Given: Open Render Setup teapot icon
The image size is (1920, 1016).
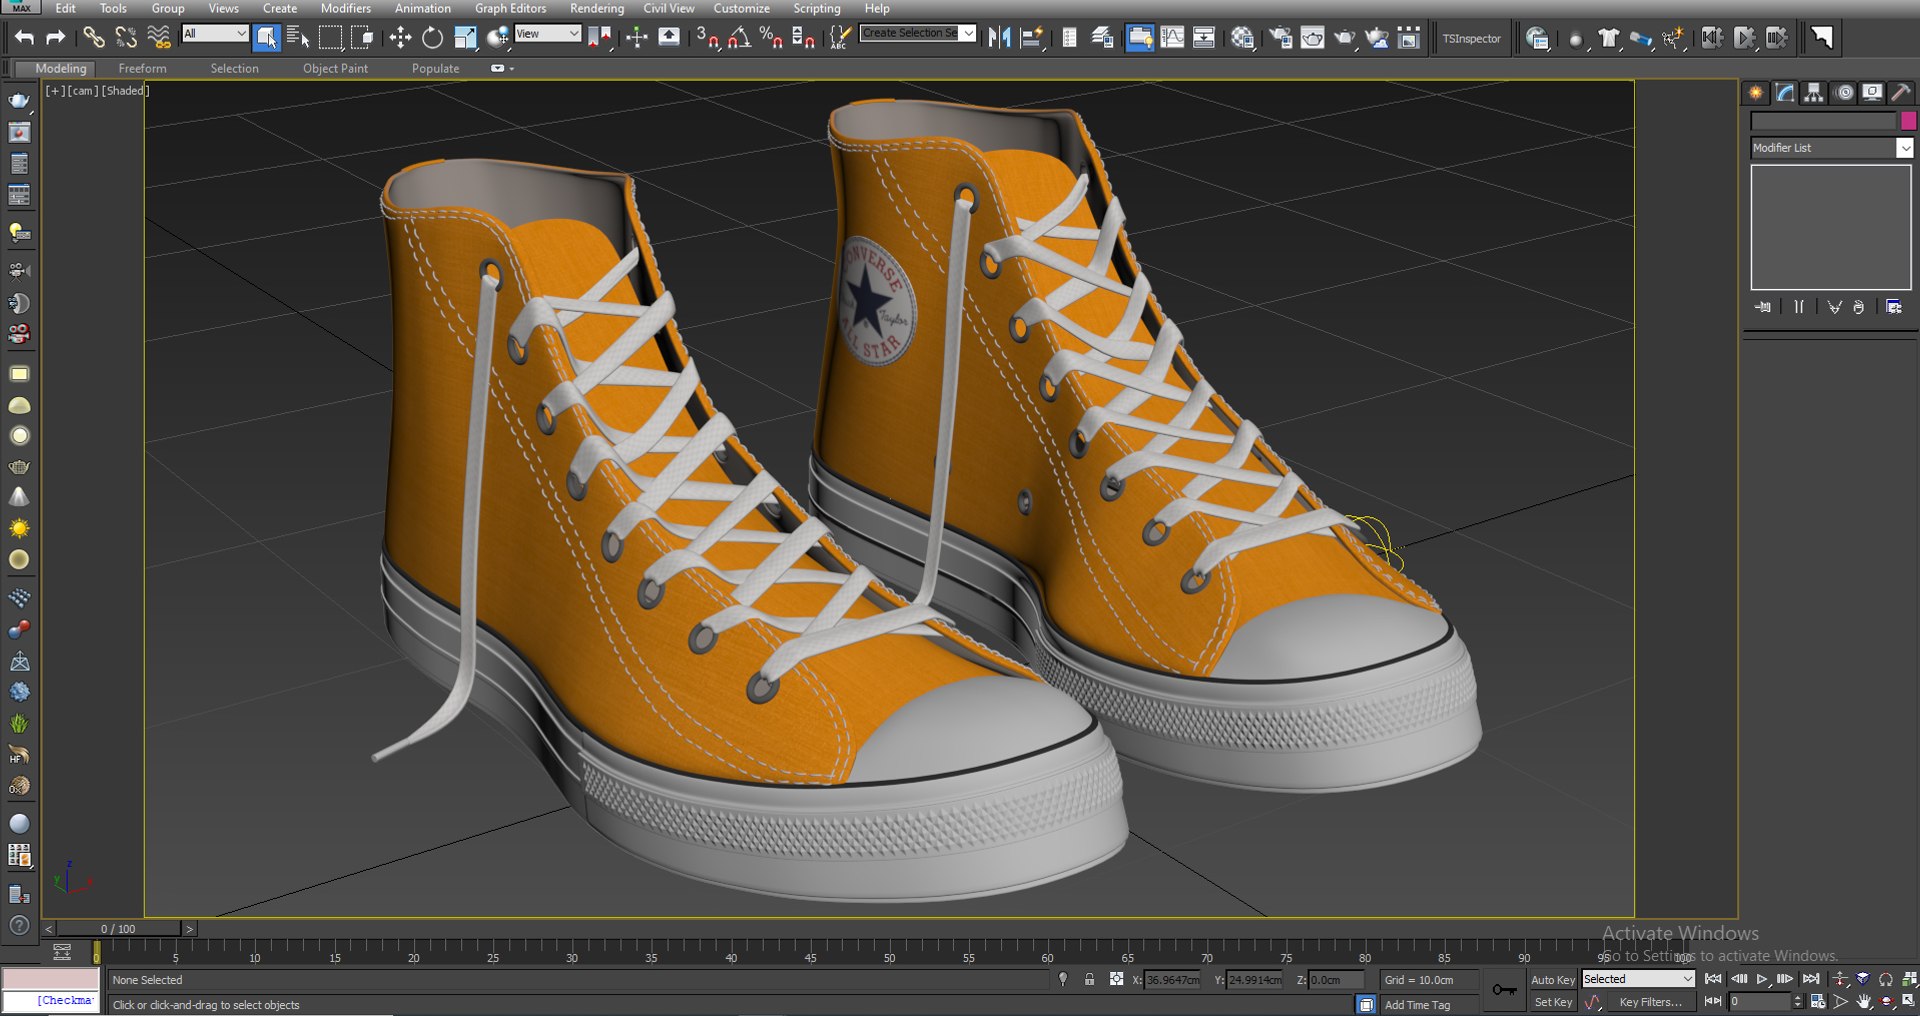Looking at the screenshot, I should click(1281, 38).
